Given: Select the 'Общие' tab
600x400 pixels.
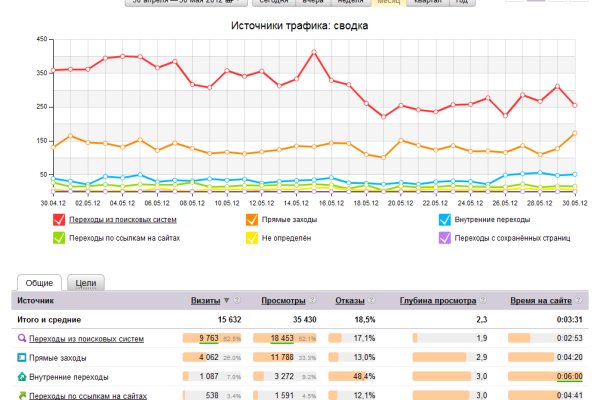Looking at the screenshot, I should [x=37, y=283].
